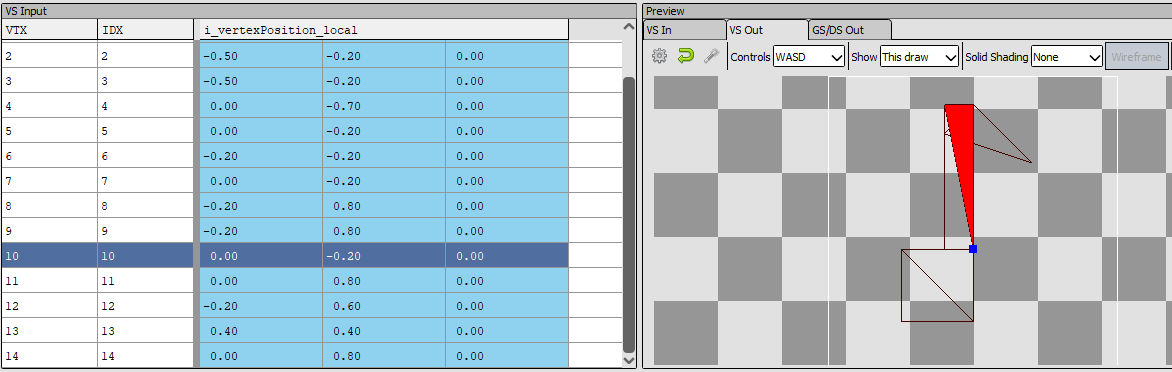
Task: Click the VS Input scrollbar up arrow
Action: pos(629,28)
